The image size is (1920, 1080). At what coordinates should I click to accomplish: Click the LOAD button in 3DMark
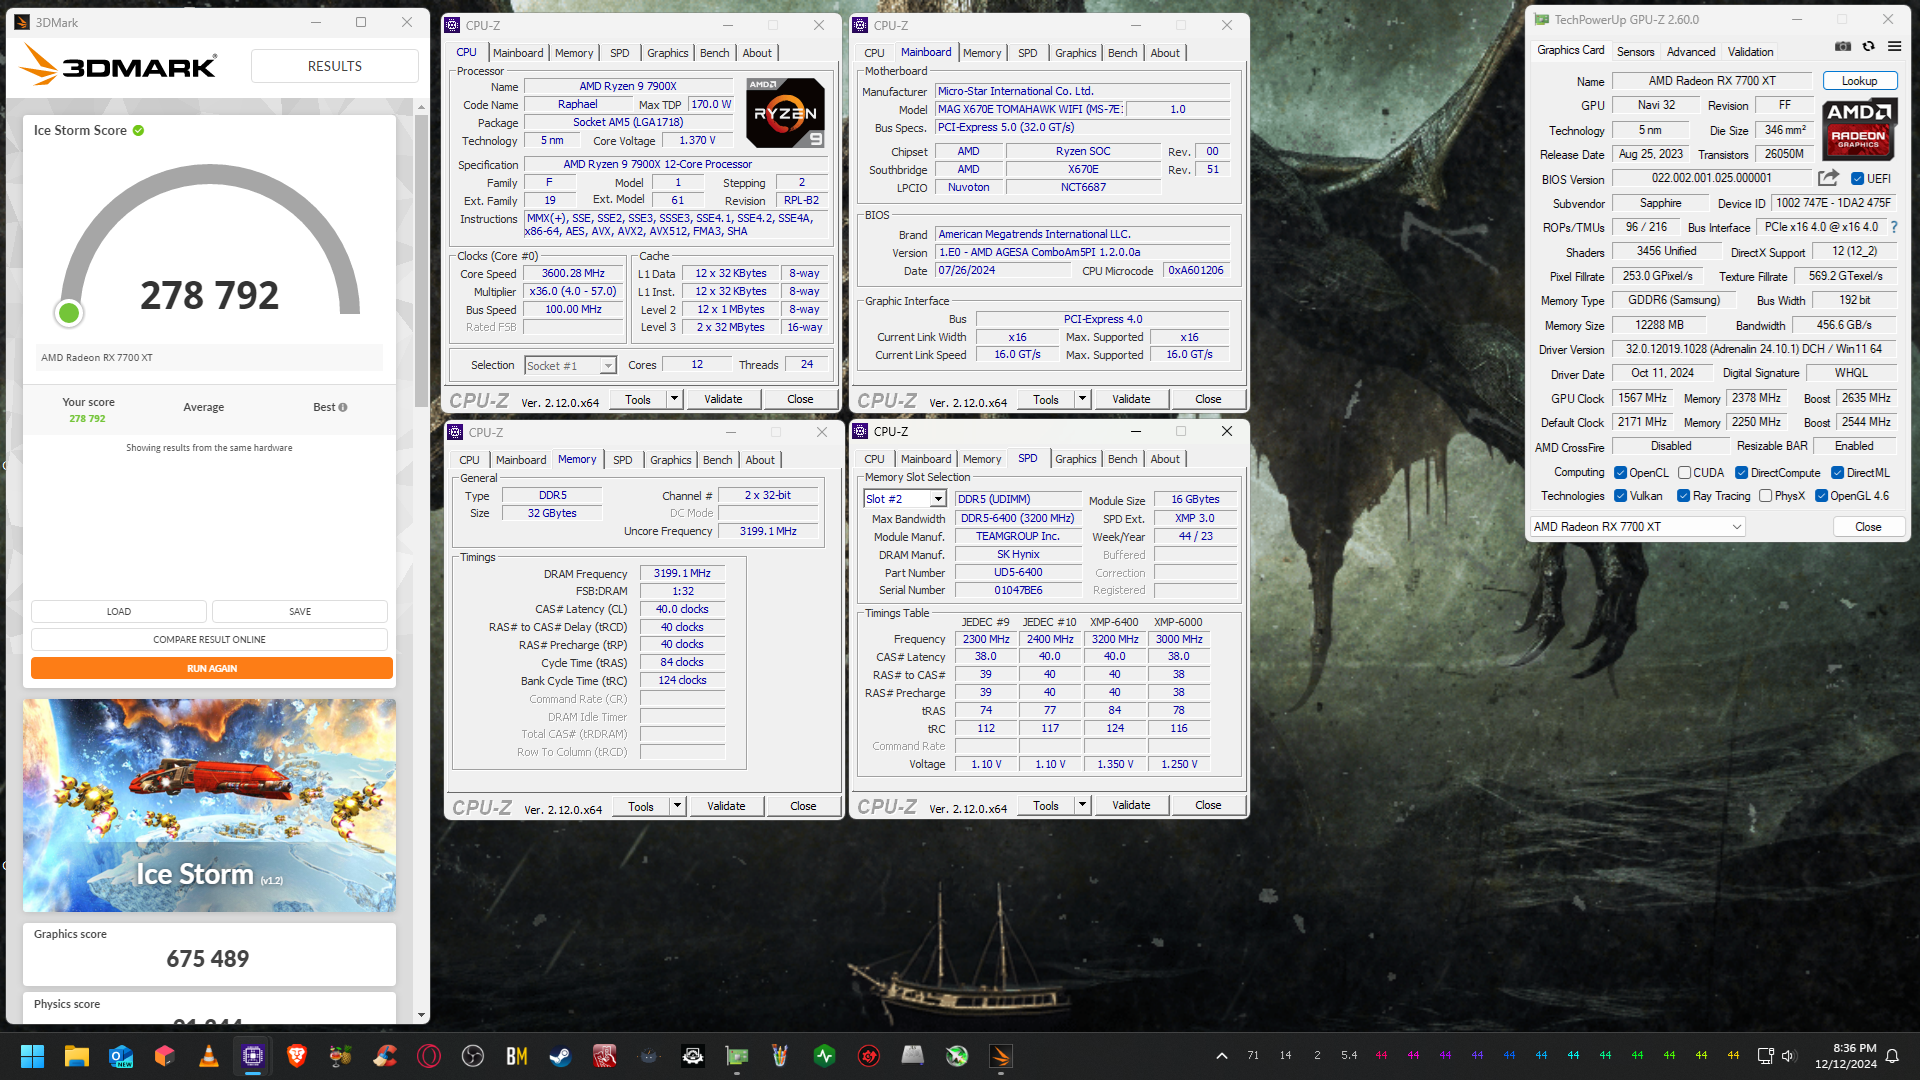click(x=119, y=611)
